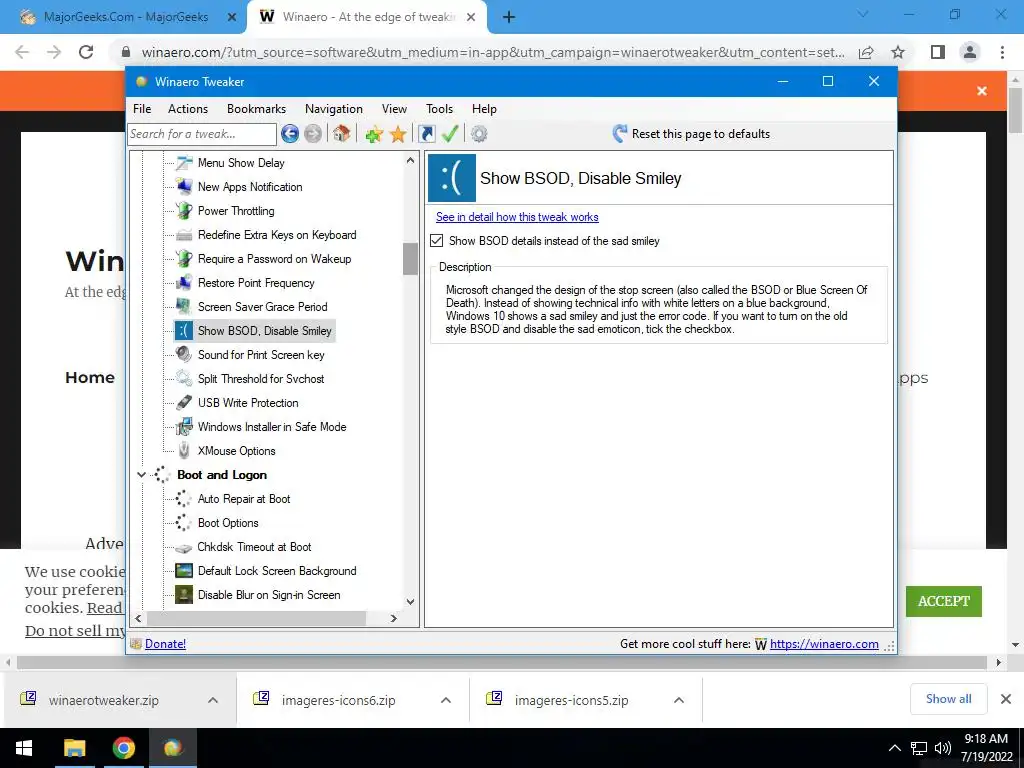Close the orange banner on Winaero page
Screen dimensions: 1024x768
point(982,91)
